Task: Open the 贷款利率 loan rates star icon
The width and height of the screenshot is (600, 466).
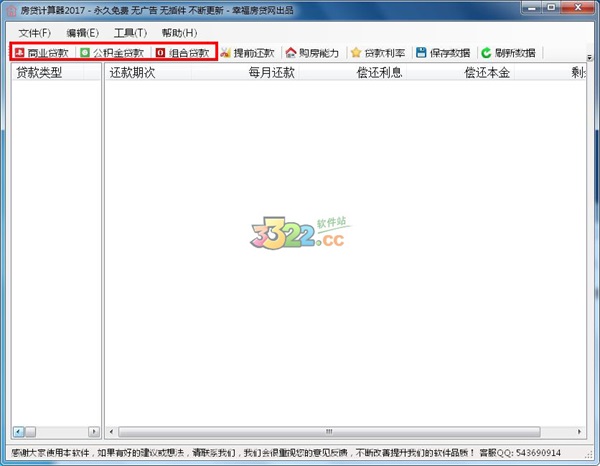Action: (x=356, y=52)
